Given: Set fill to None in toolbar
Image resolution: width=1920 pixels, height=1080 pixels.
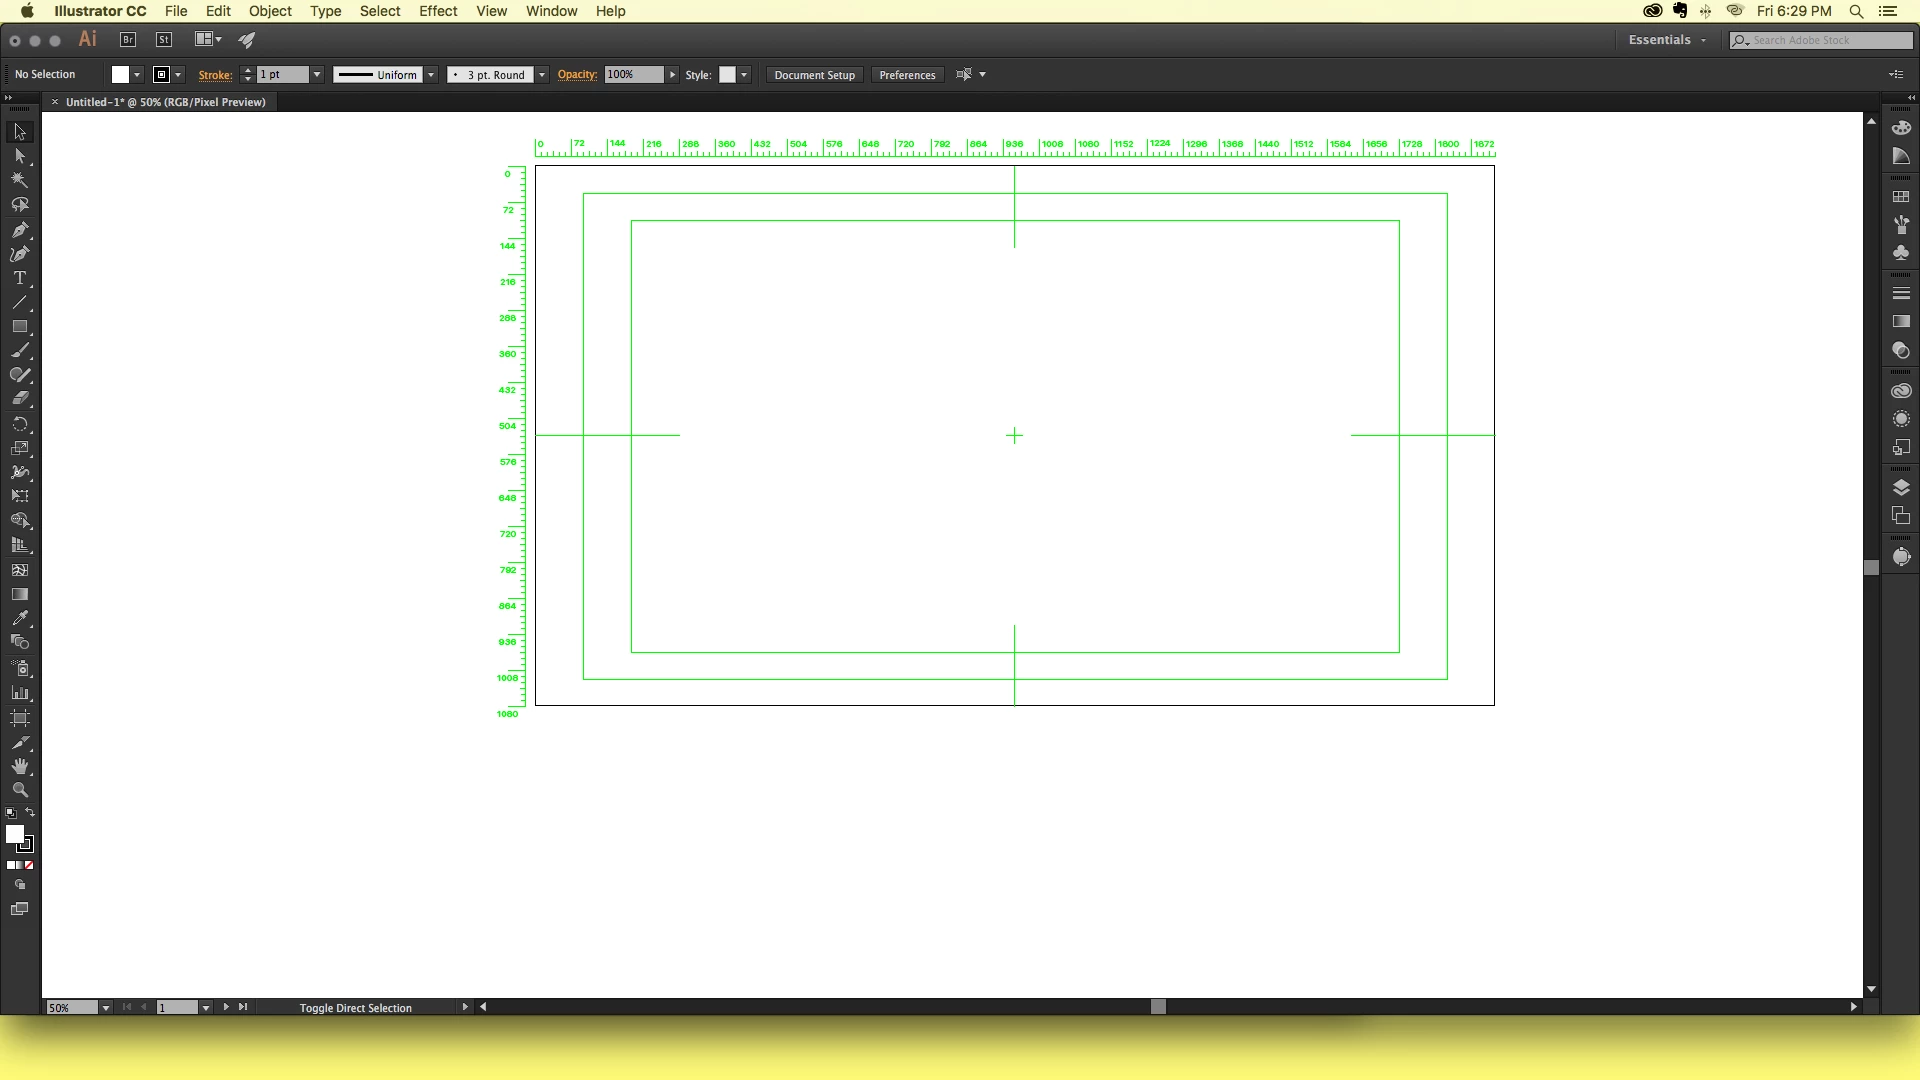Looking at the screenshot, I should (29, 865).
